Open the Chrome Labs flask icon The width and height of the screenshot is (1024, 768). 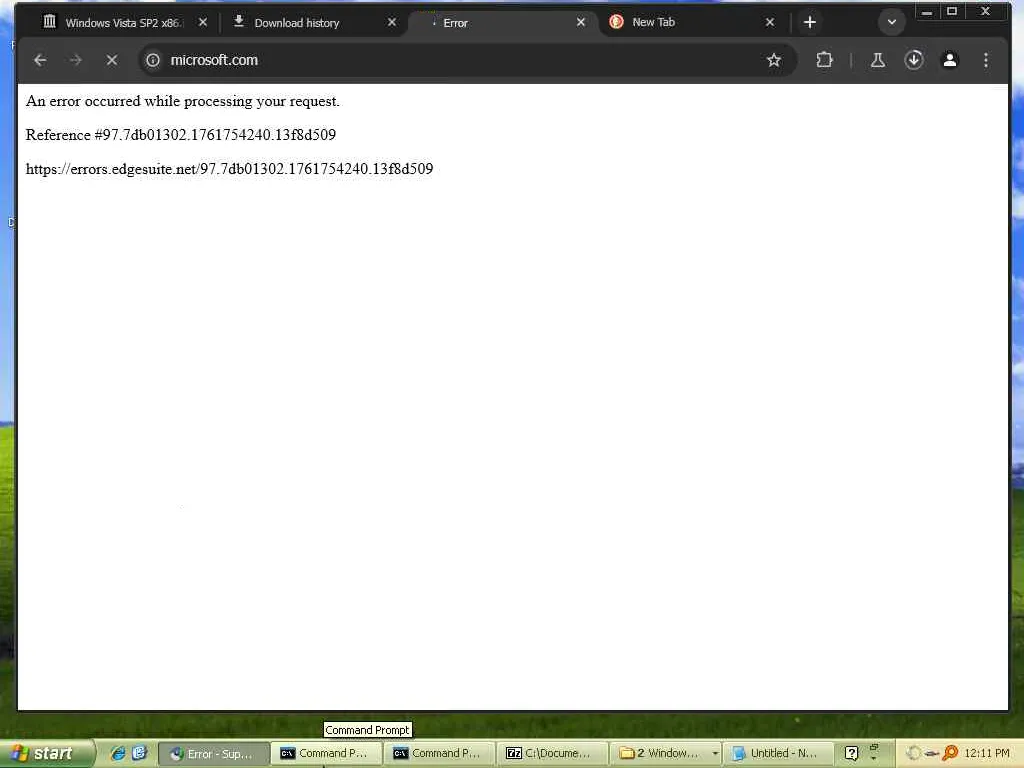pyautogui.click(x=878, y=60)
